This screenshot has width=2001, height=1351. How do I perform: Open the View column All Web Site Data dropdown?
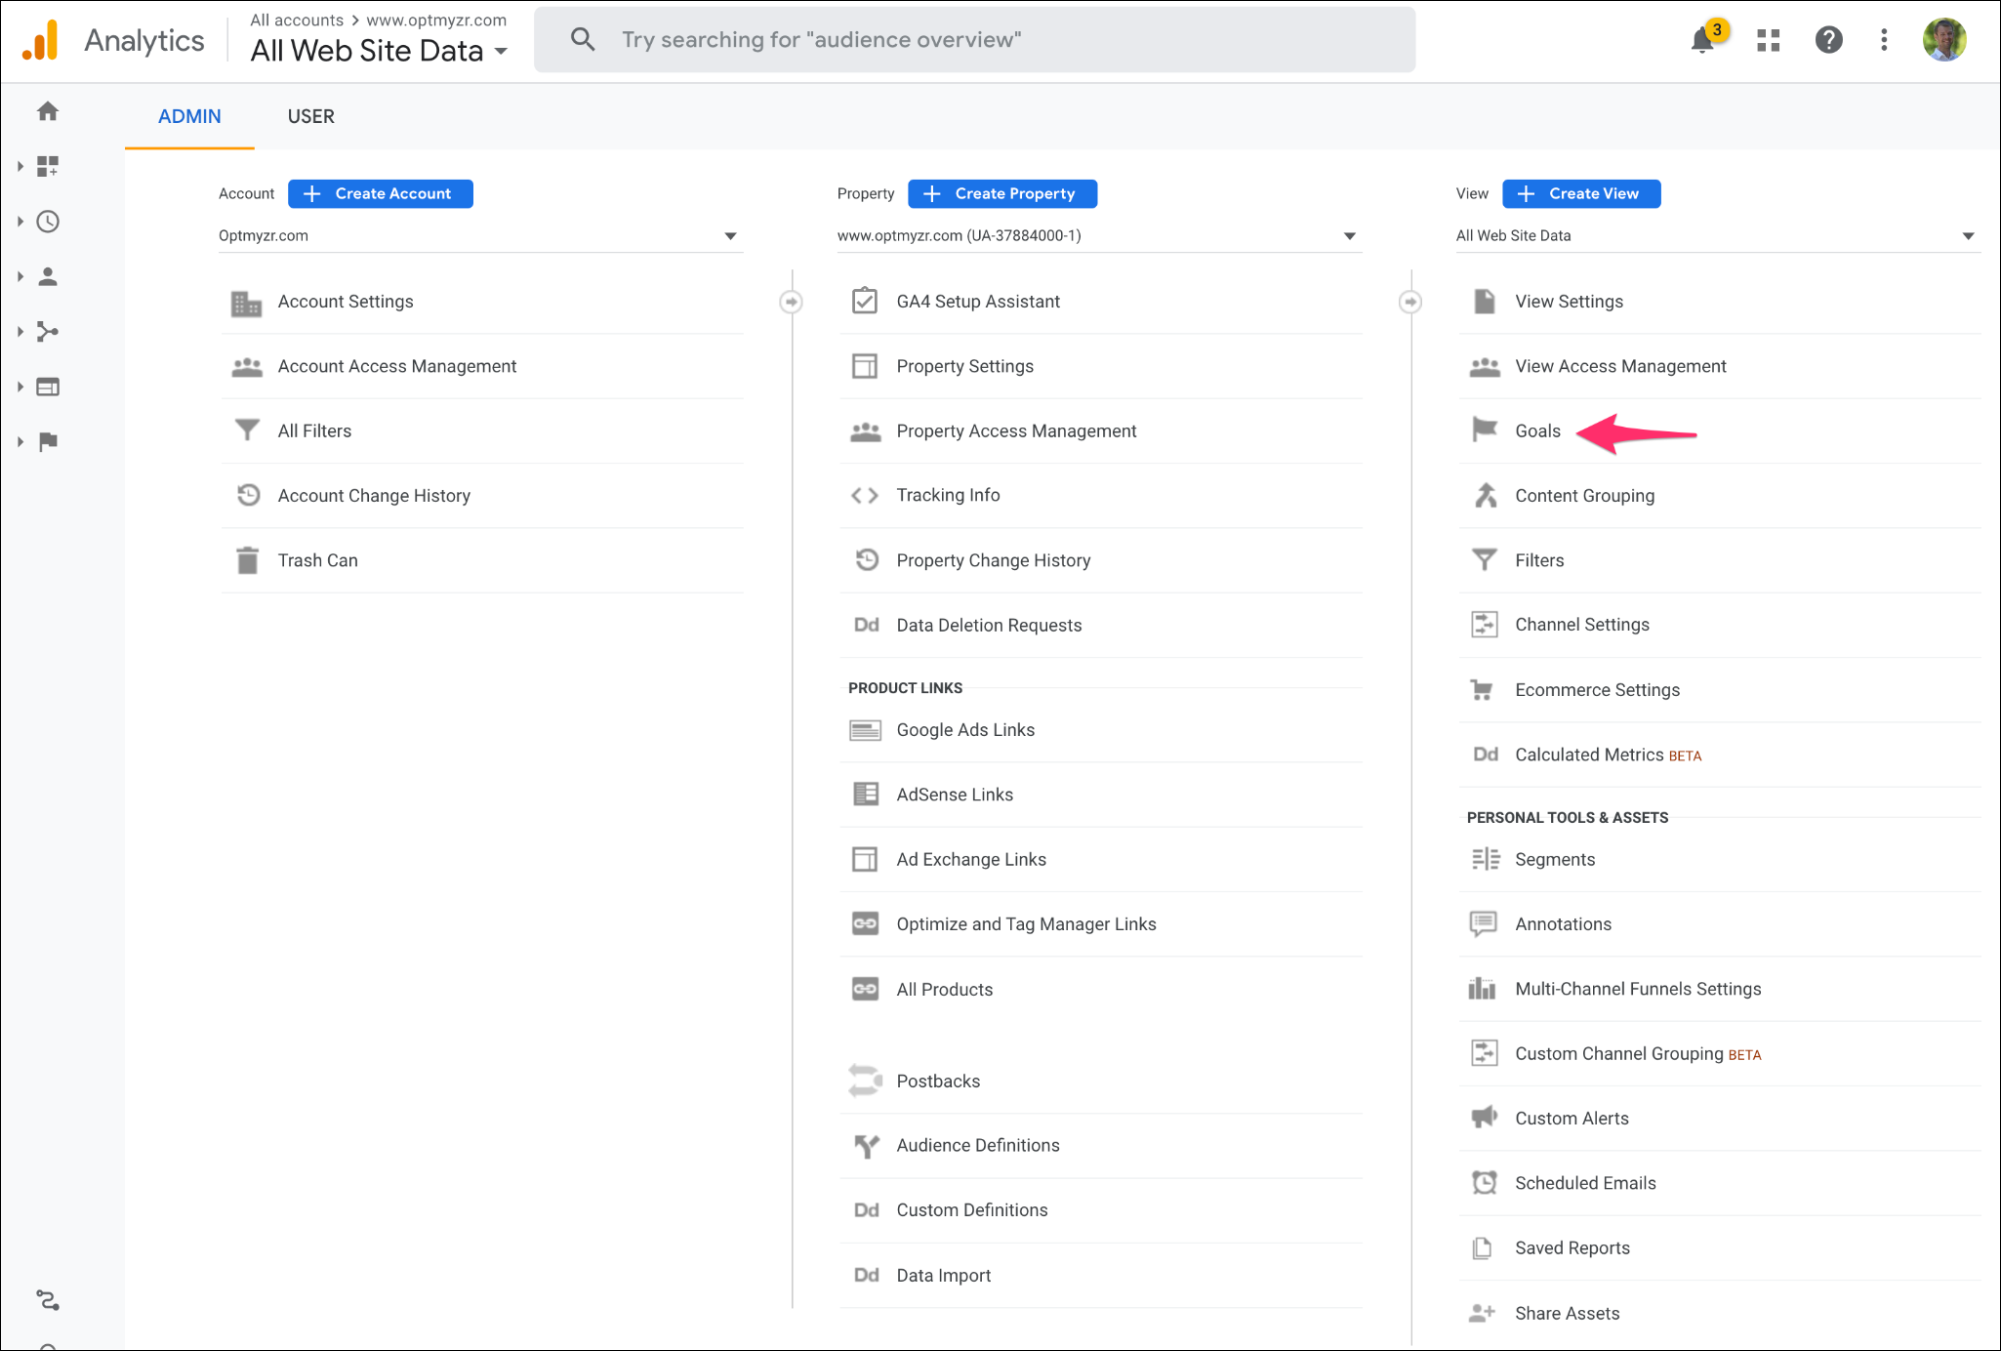[1717, 236]
